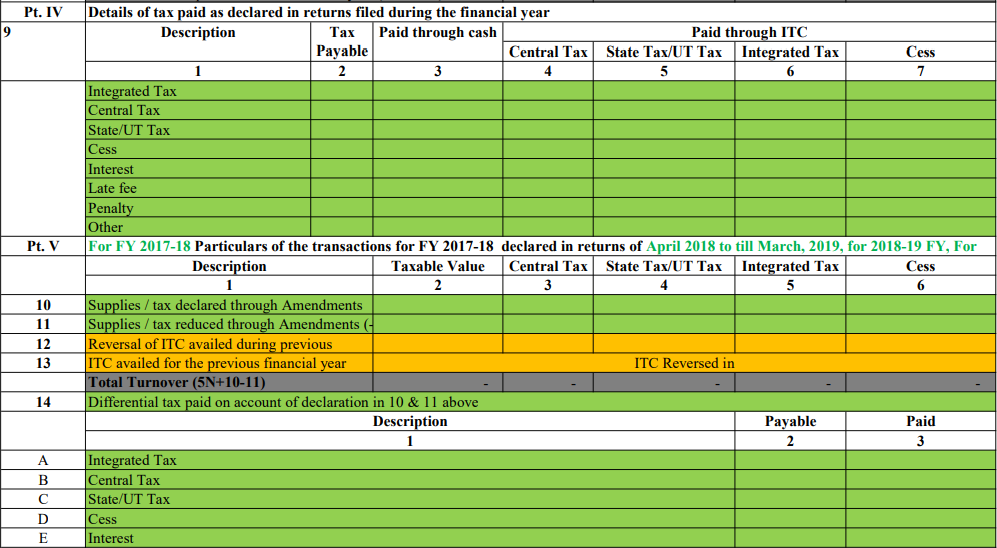The height and width of the screenshot is (548, 997).
Task: Click 'Integrated Tax' description in row A
Action: coord(410,460)
